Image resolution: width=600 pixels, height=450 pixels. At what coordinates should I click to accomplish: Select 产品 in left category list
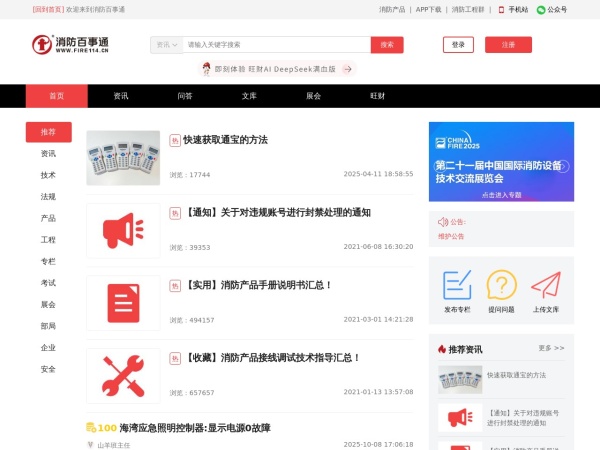(48, 218)
